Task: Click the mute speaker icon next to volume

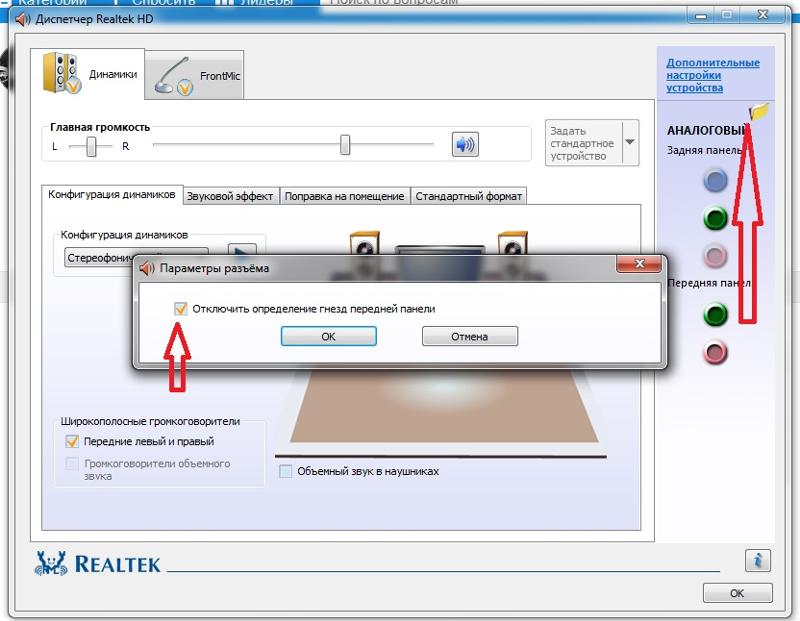Action: click(x=465, y=144)
